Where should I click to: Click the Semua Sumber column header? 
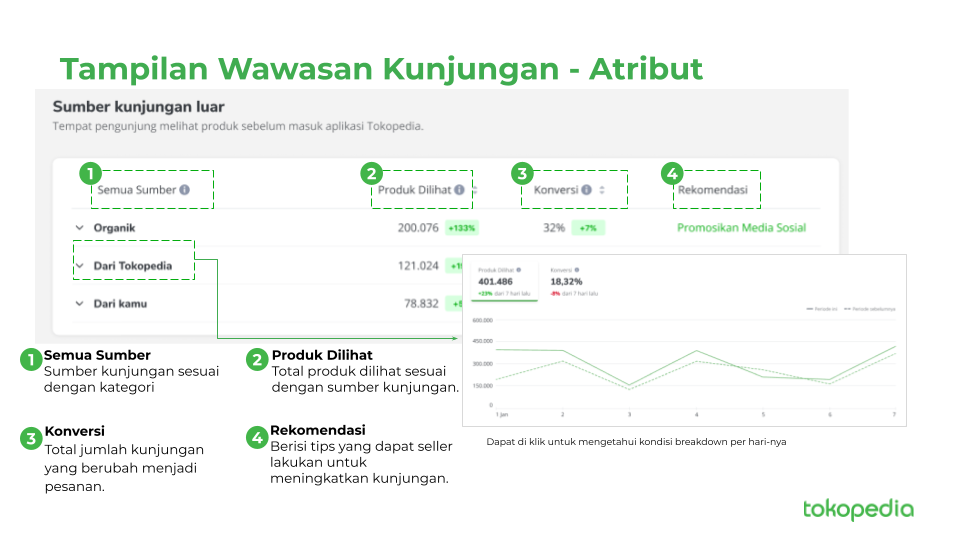pos(137,190)
